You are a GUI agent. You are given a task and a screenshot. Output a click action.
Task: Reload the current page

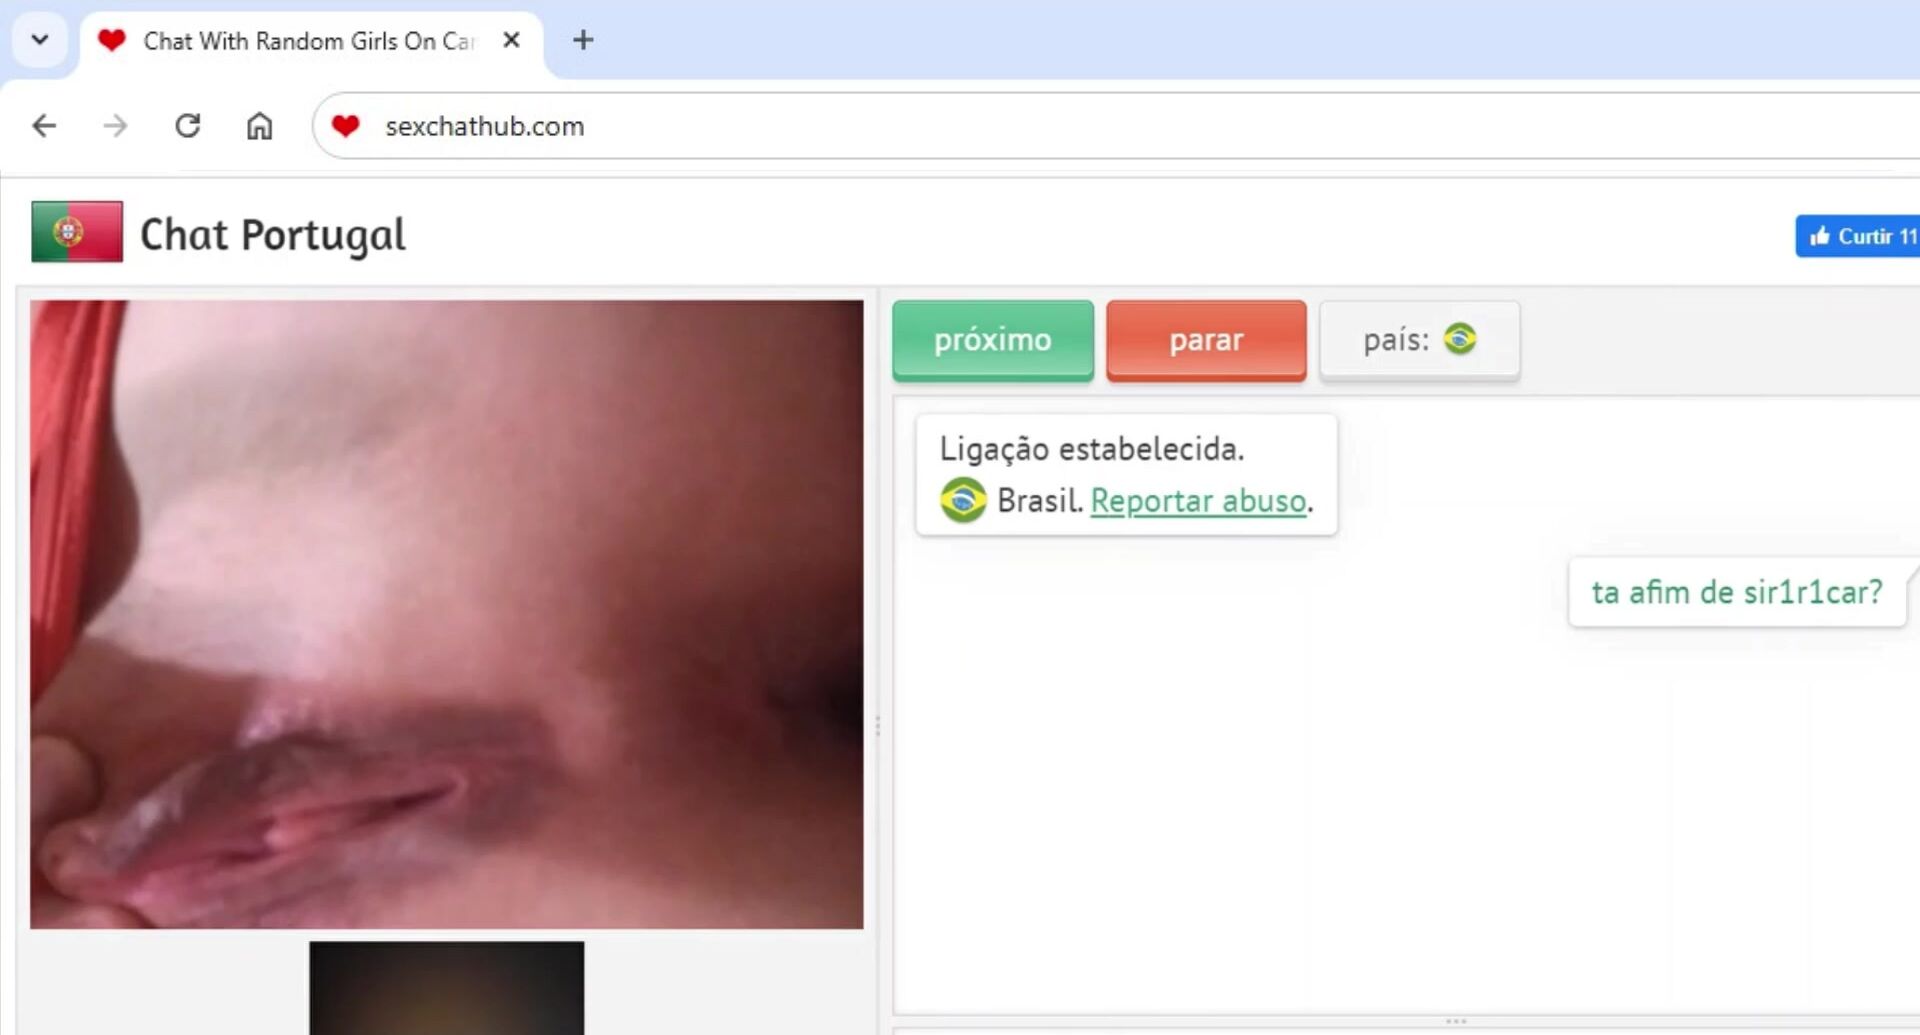(188, 126)
